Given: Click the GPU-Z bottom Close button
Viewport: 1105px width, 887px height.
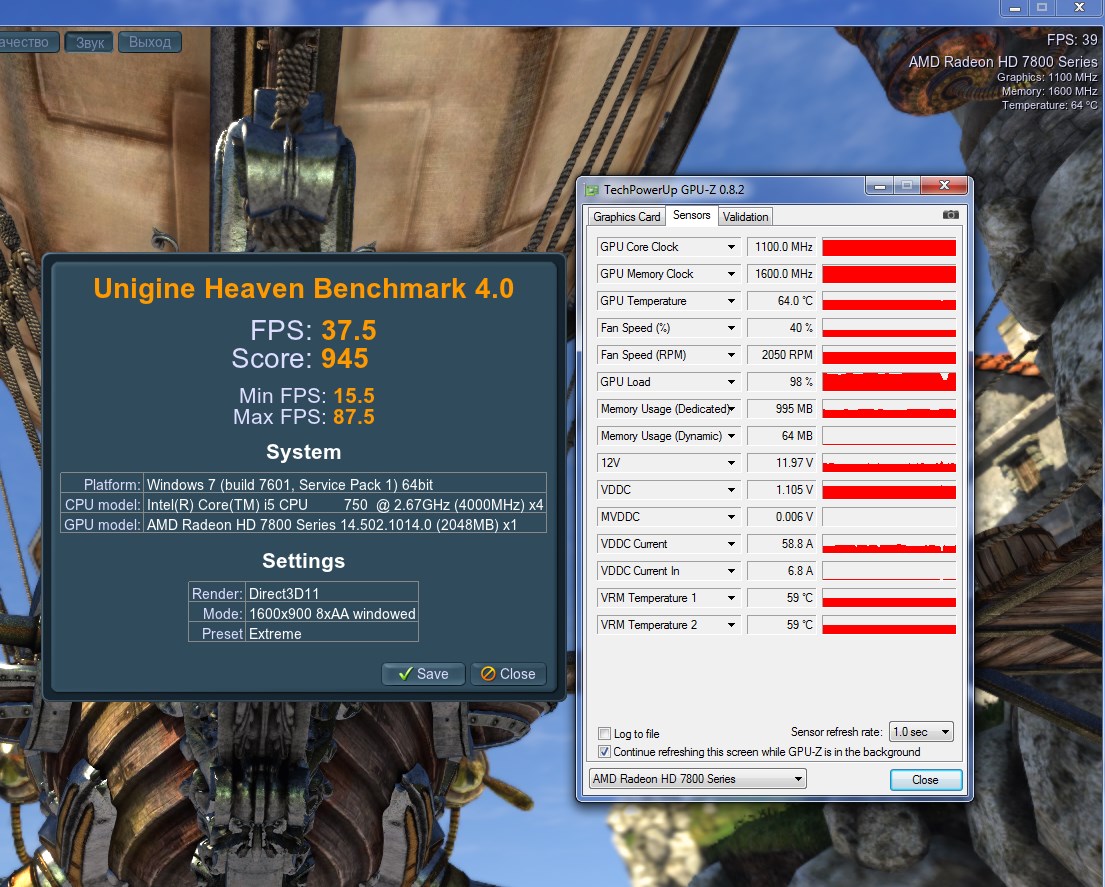Looking at the screenshot, I should [925, 780].
